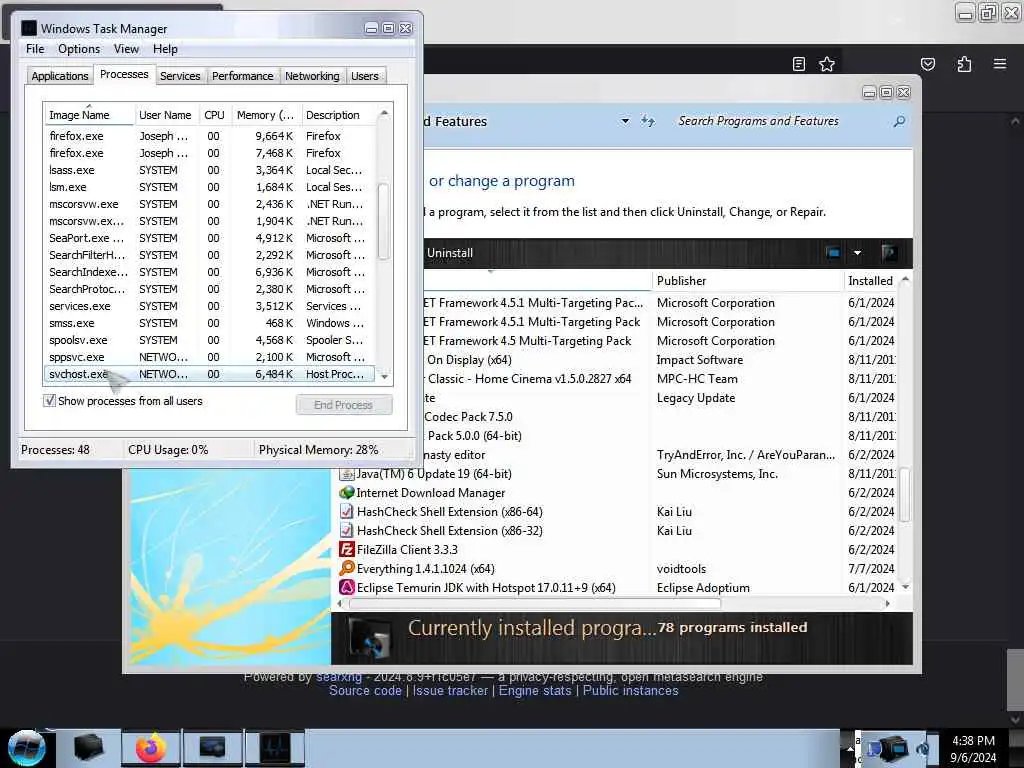
Task: Open the File menu in Task Manager
Action: tap(35, 49)
